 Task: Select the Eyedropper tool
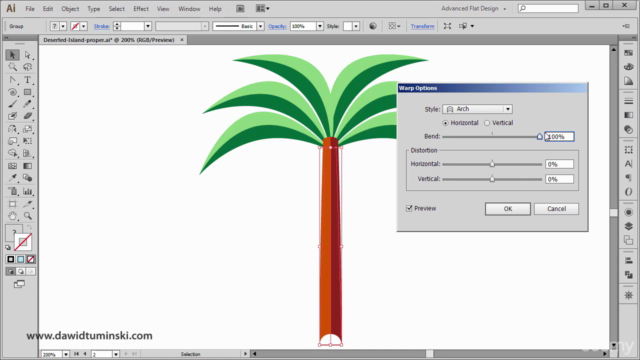coord(12,178)
